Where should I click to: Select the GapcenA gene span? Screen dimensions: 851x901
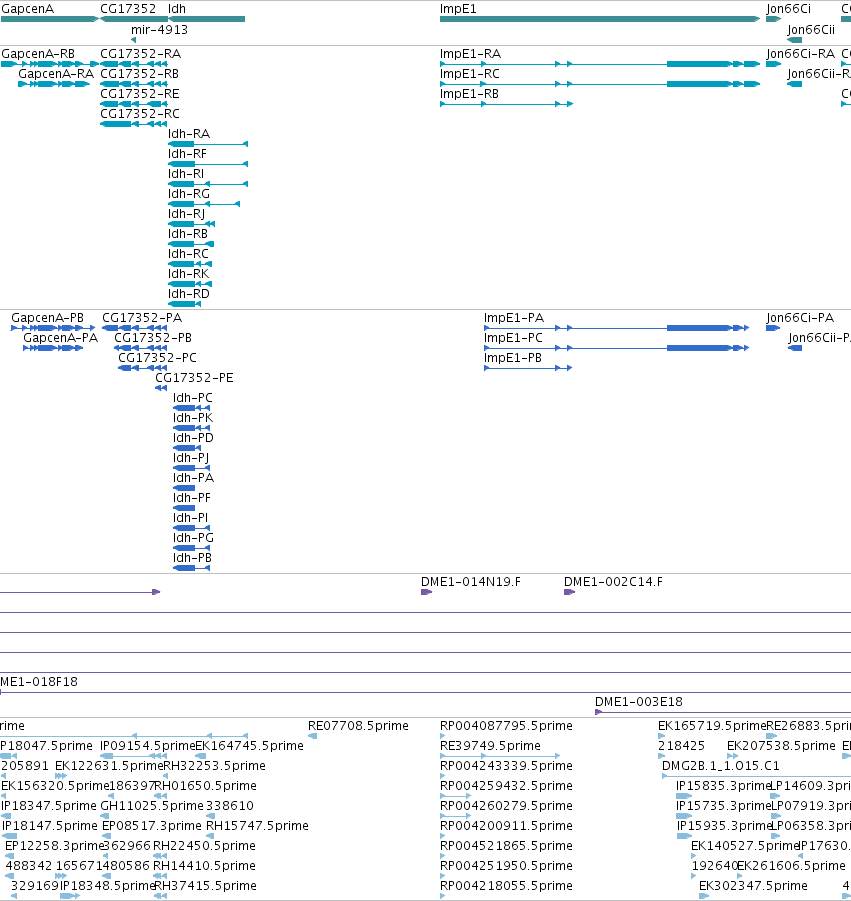(50, 19)
